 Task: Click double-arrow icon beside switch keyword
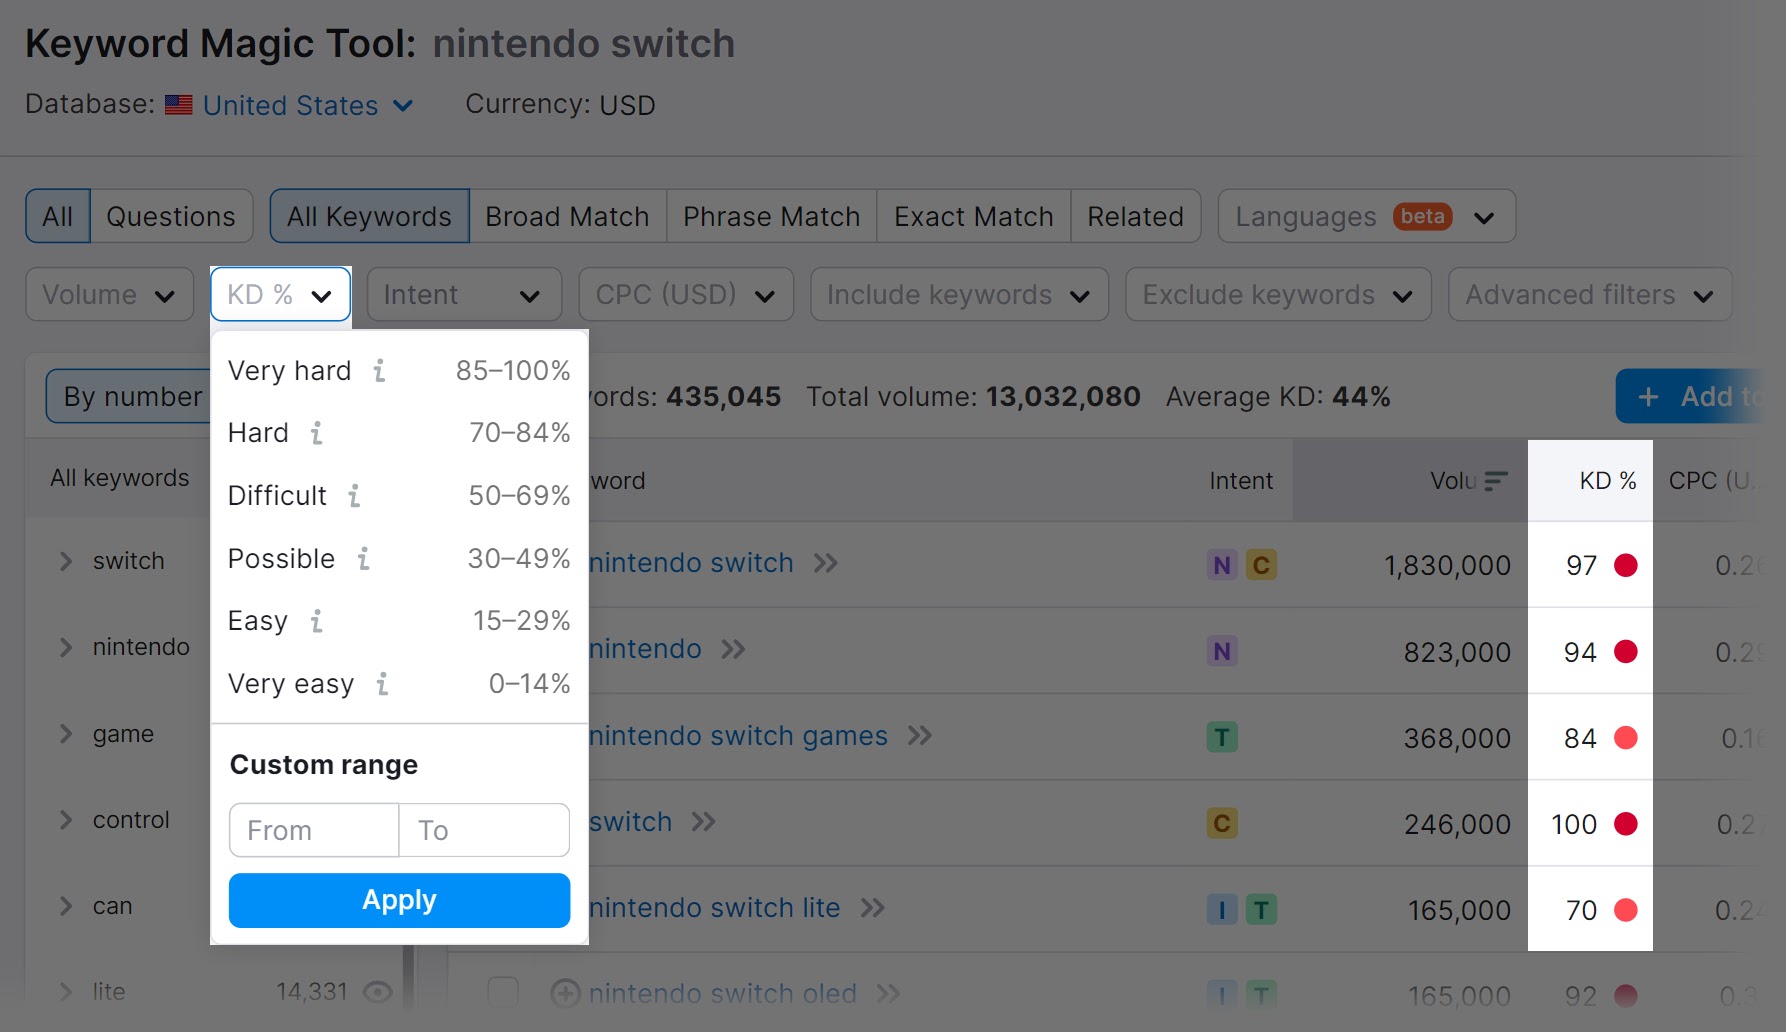coord(703,822)
